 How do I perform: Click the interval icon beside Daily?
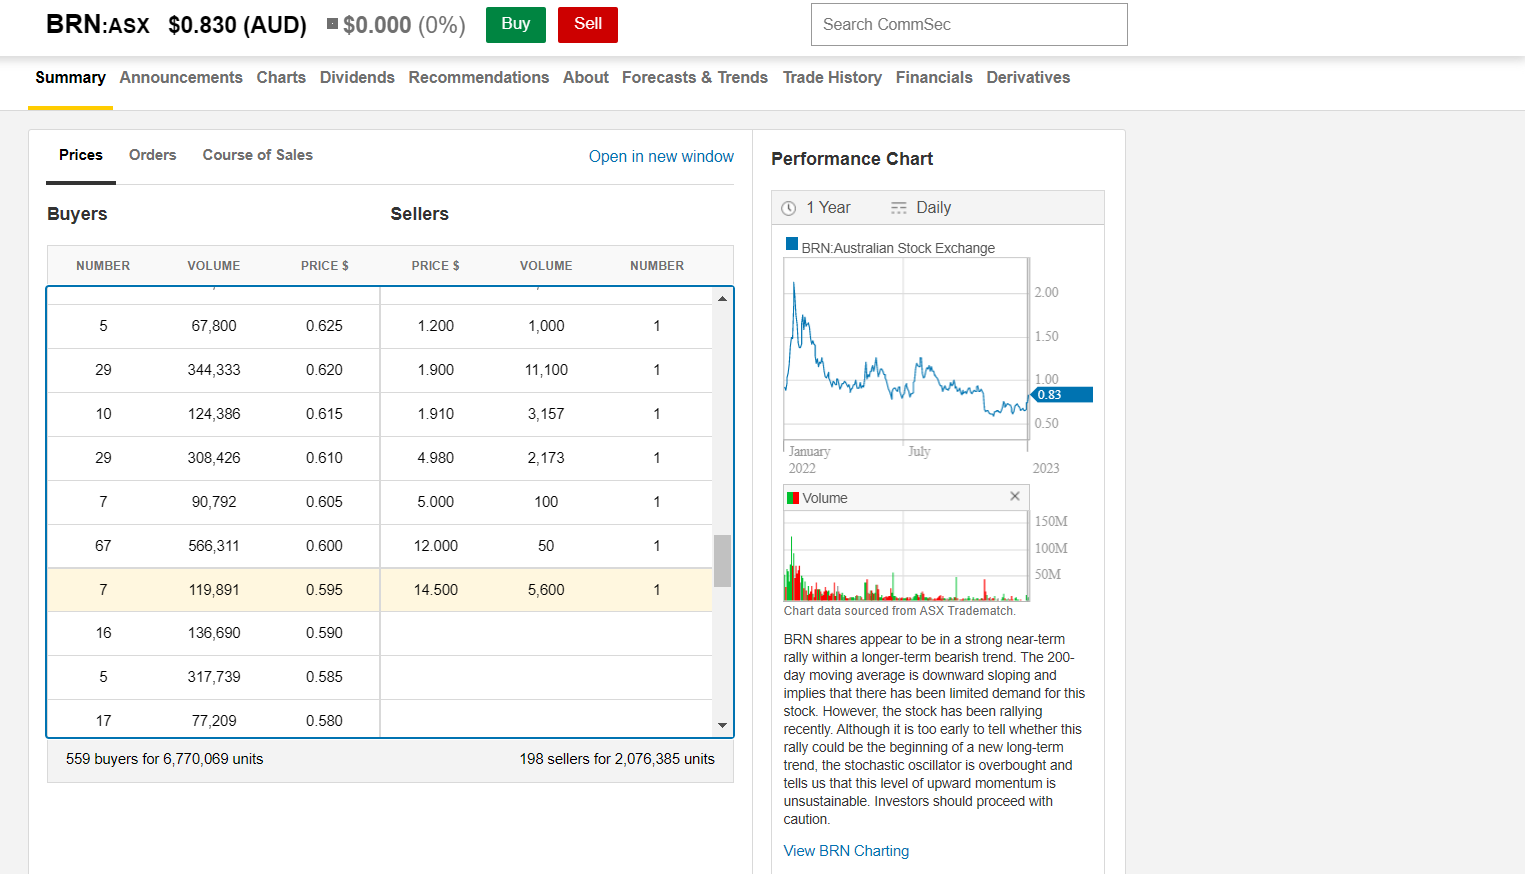[x=899, y=208]
